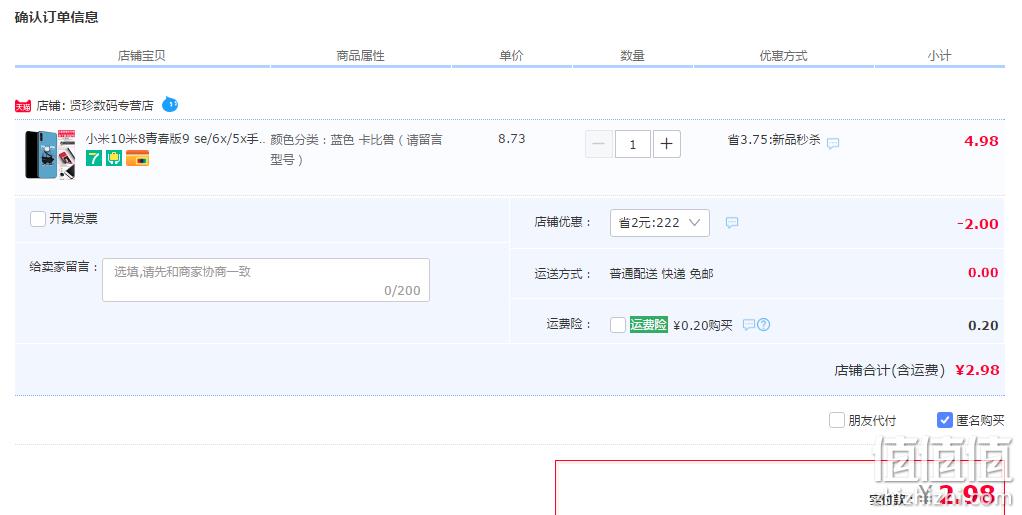Tick the 运费险 purchase checkbox
1022x515 pixels.
[x=618, y=325]
